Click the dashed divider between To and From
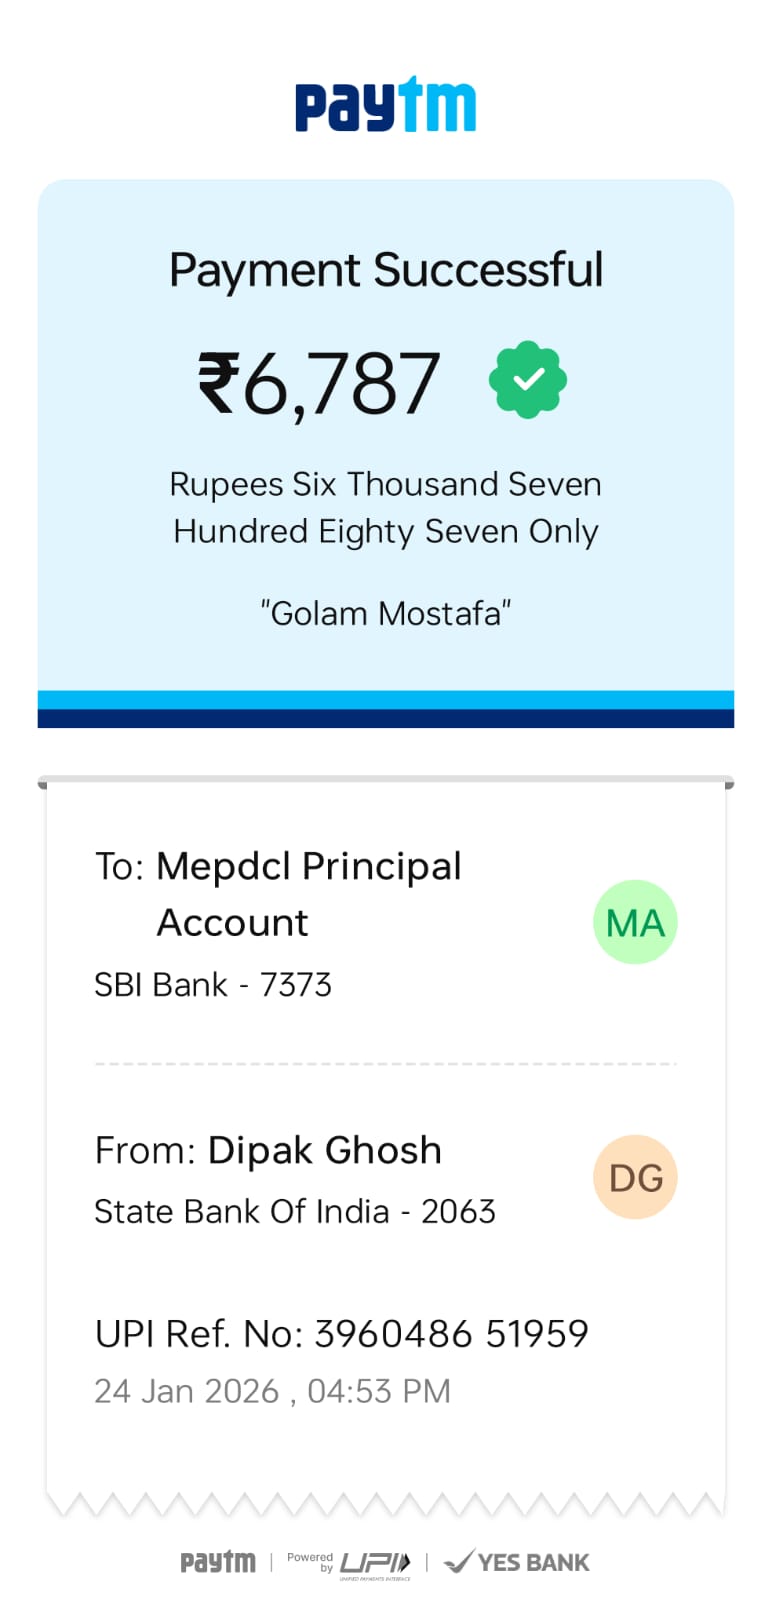Screen dimensions: 772x1600 [386, 1064]
